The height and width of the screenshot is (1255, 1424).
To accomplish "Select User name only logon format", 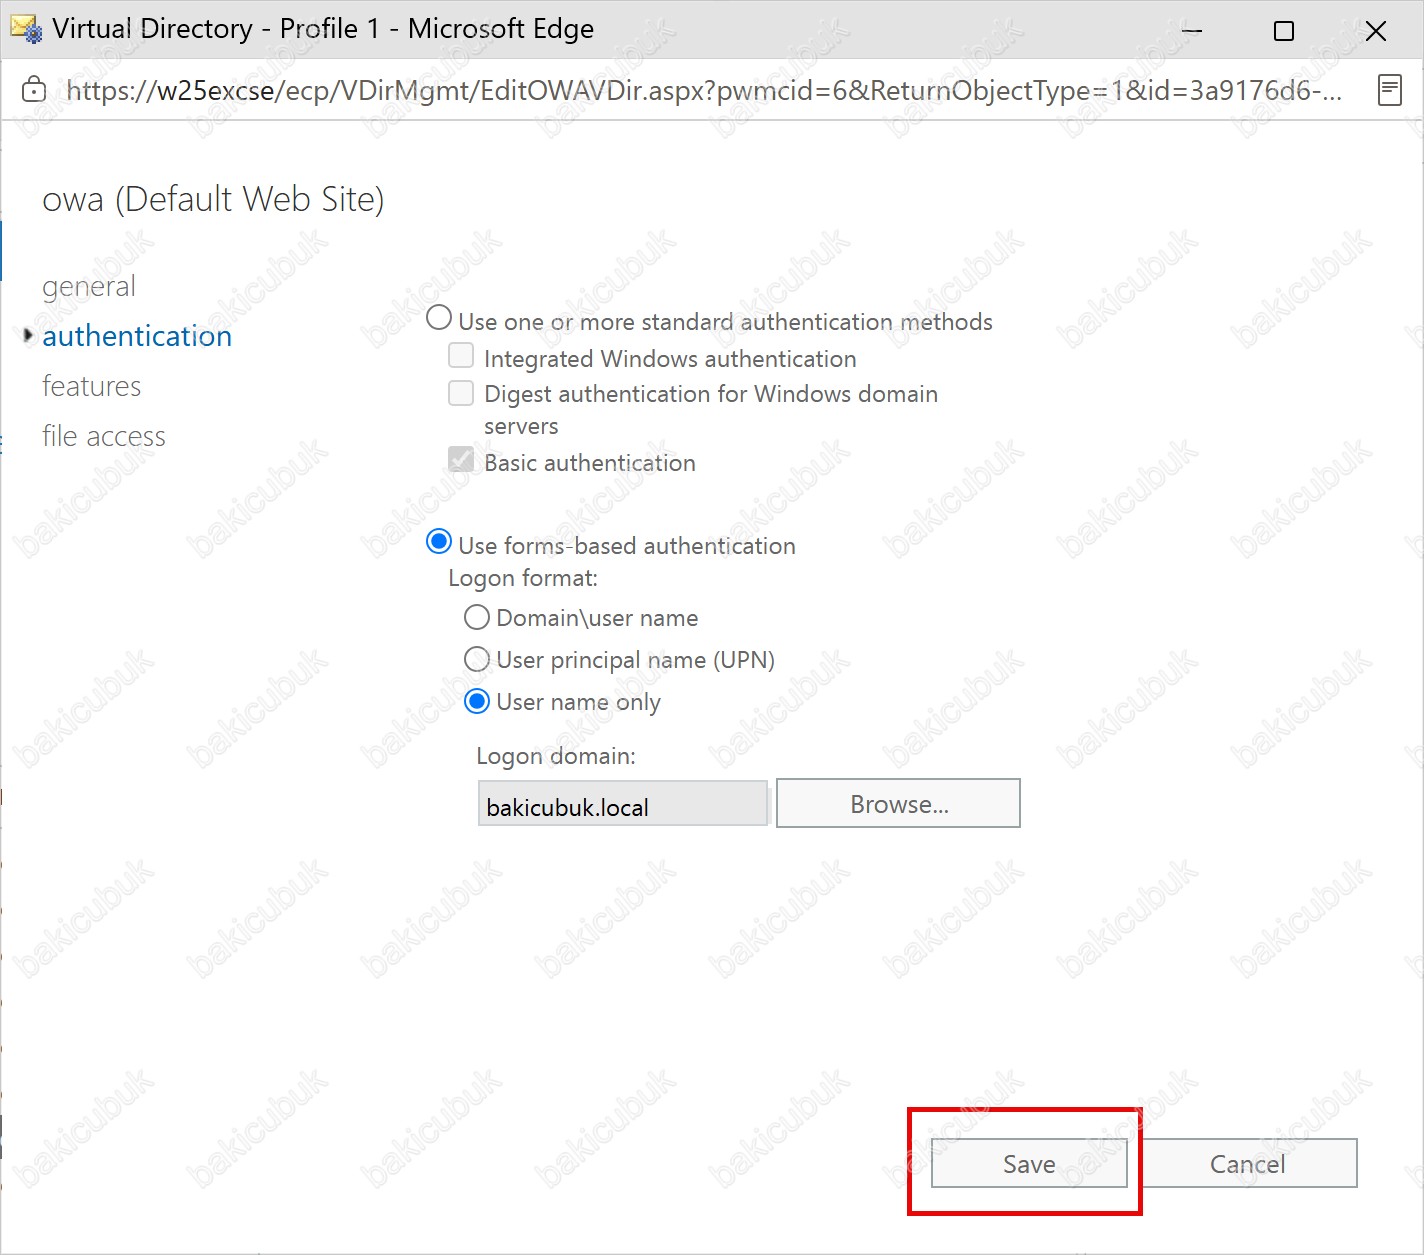I will [x=477, y=702].
